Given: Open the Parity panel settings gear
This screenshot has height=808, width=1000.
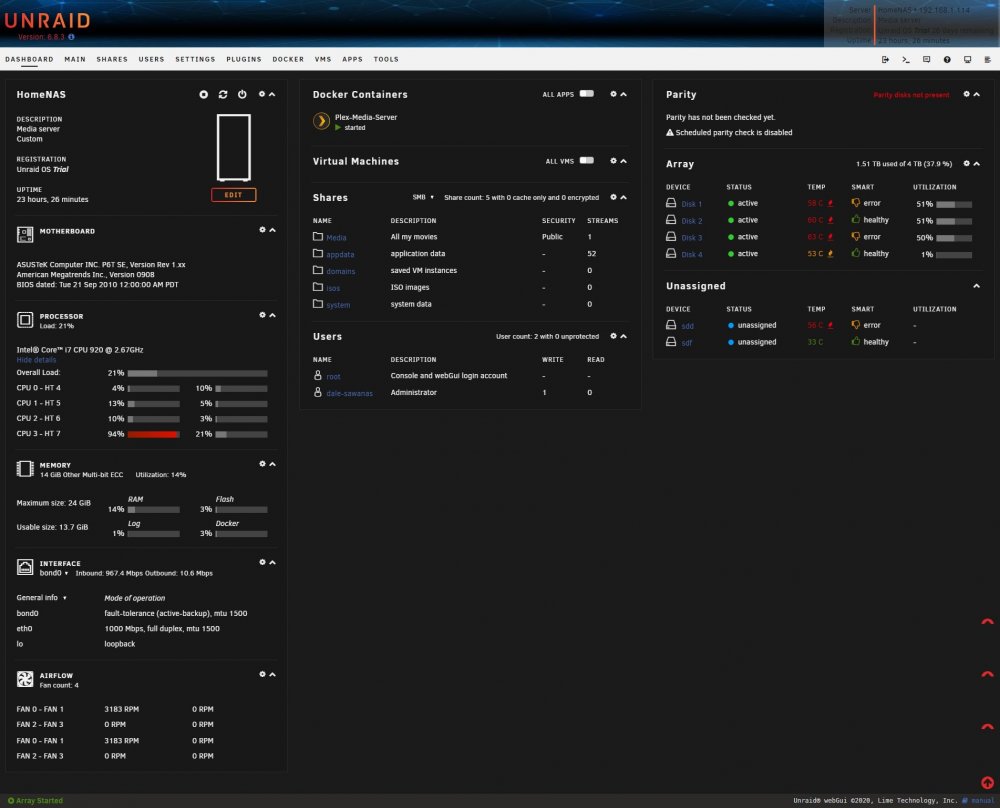Looking at the screenshot, I should [x=967, y=94].
